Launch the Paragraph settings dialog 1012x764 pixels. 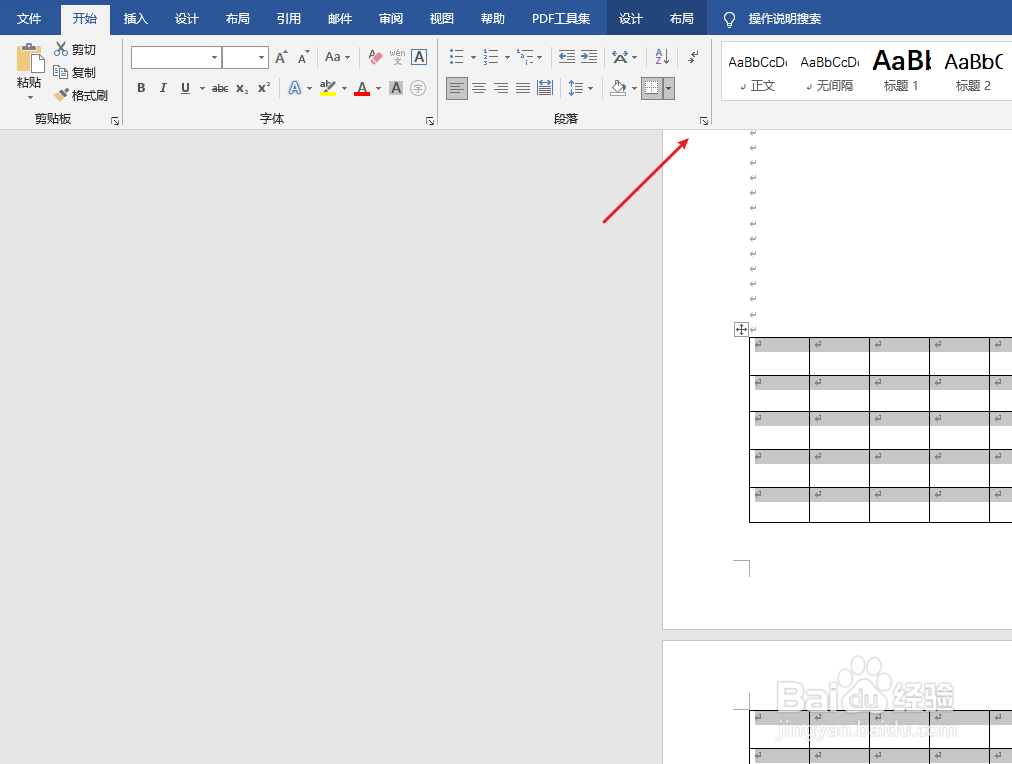point(703,121)
